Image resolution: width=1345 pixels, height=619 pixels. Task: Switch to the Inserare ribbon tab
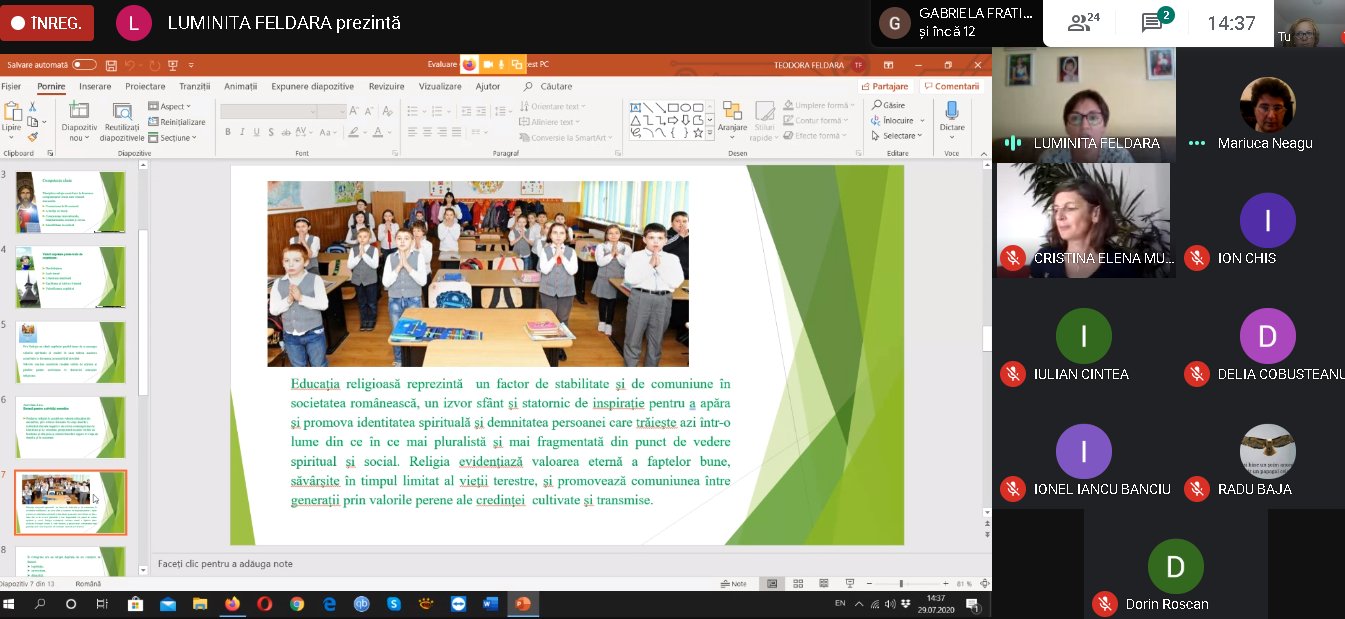point(96,87)
